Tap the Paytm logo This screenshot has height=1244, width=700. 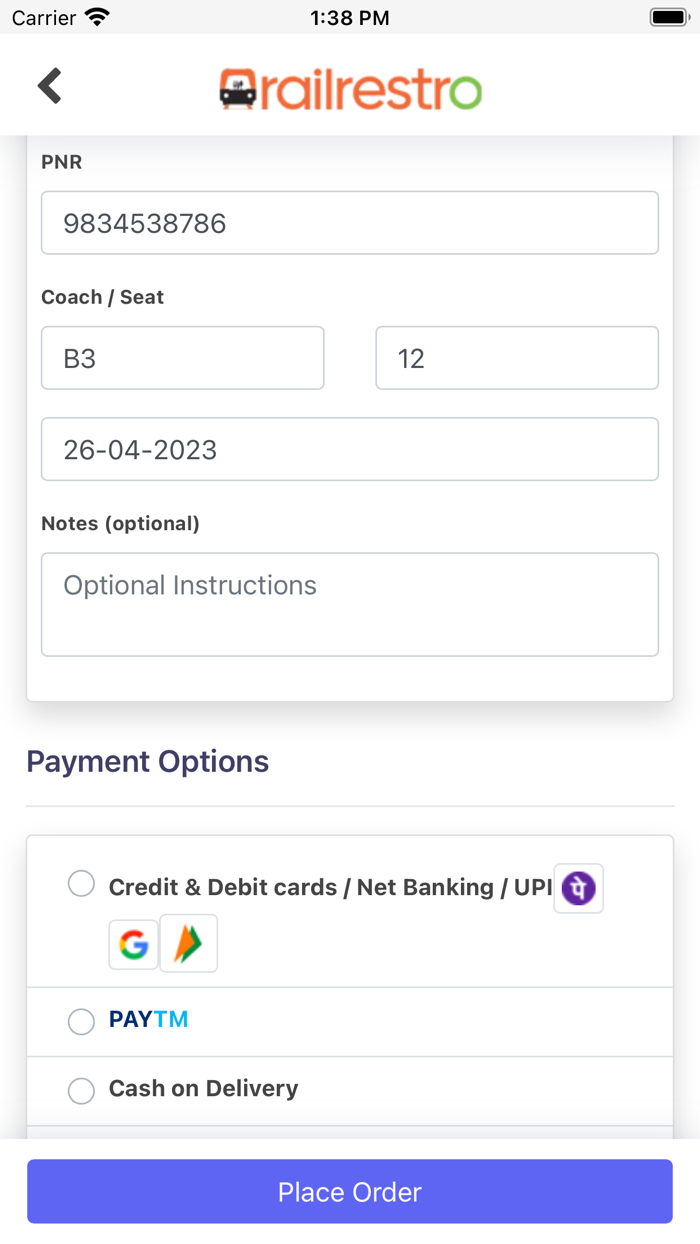(x=148, y=1020)
